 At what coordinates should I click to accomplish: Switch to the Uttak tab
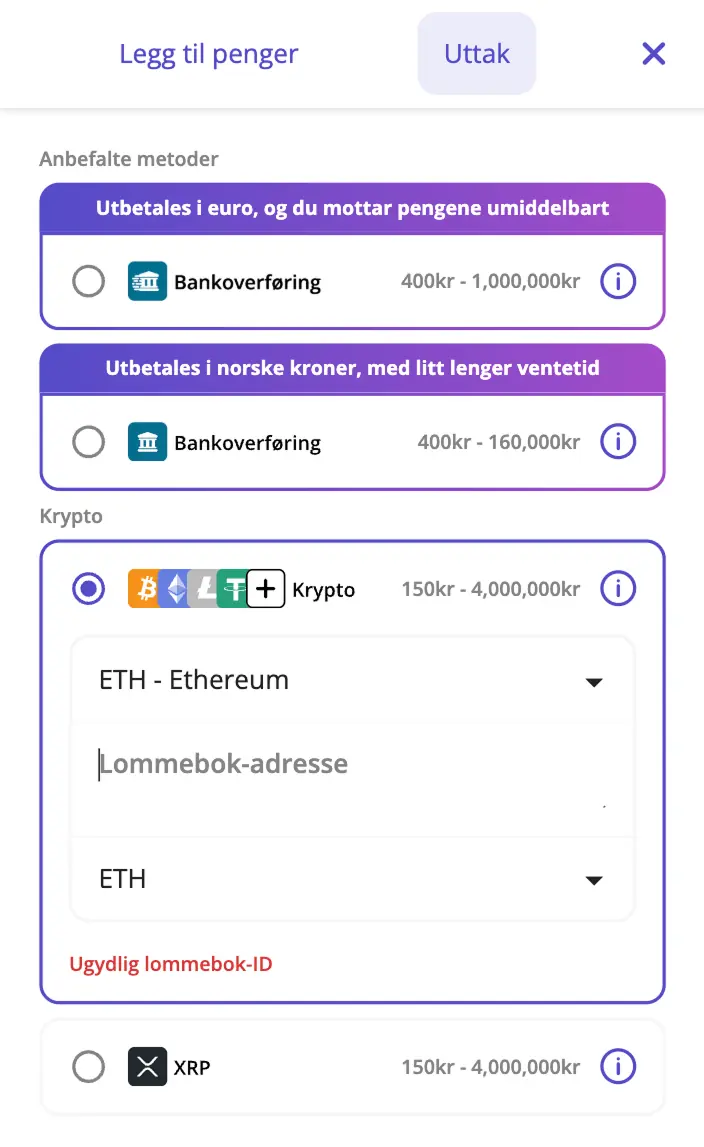[477, 54]
